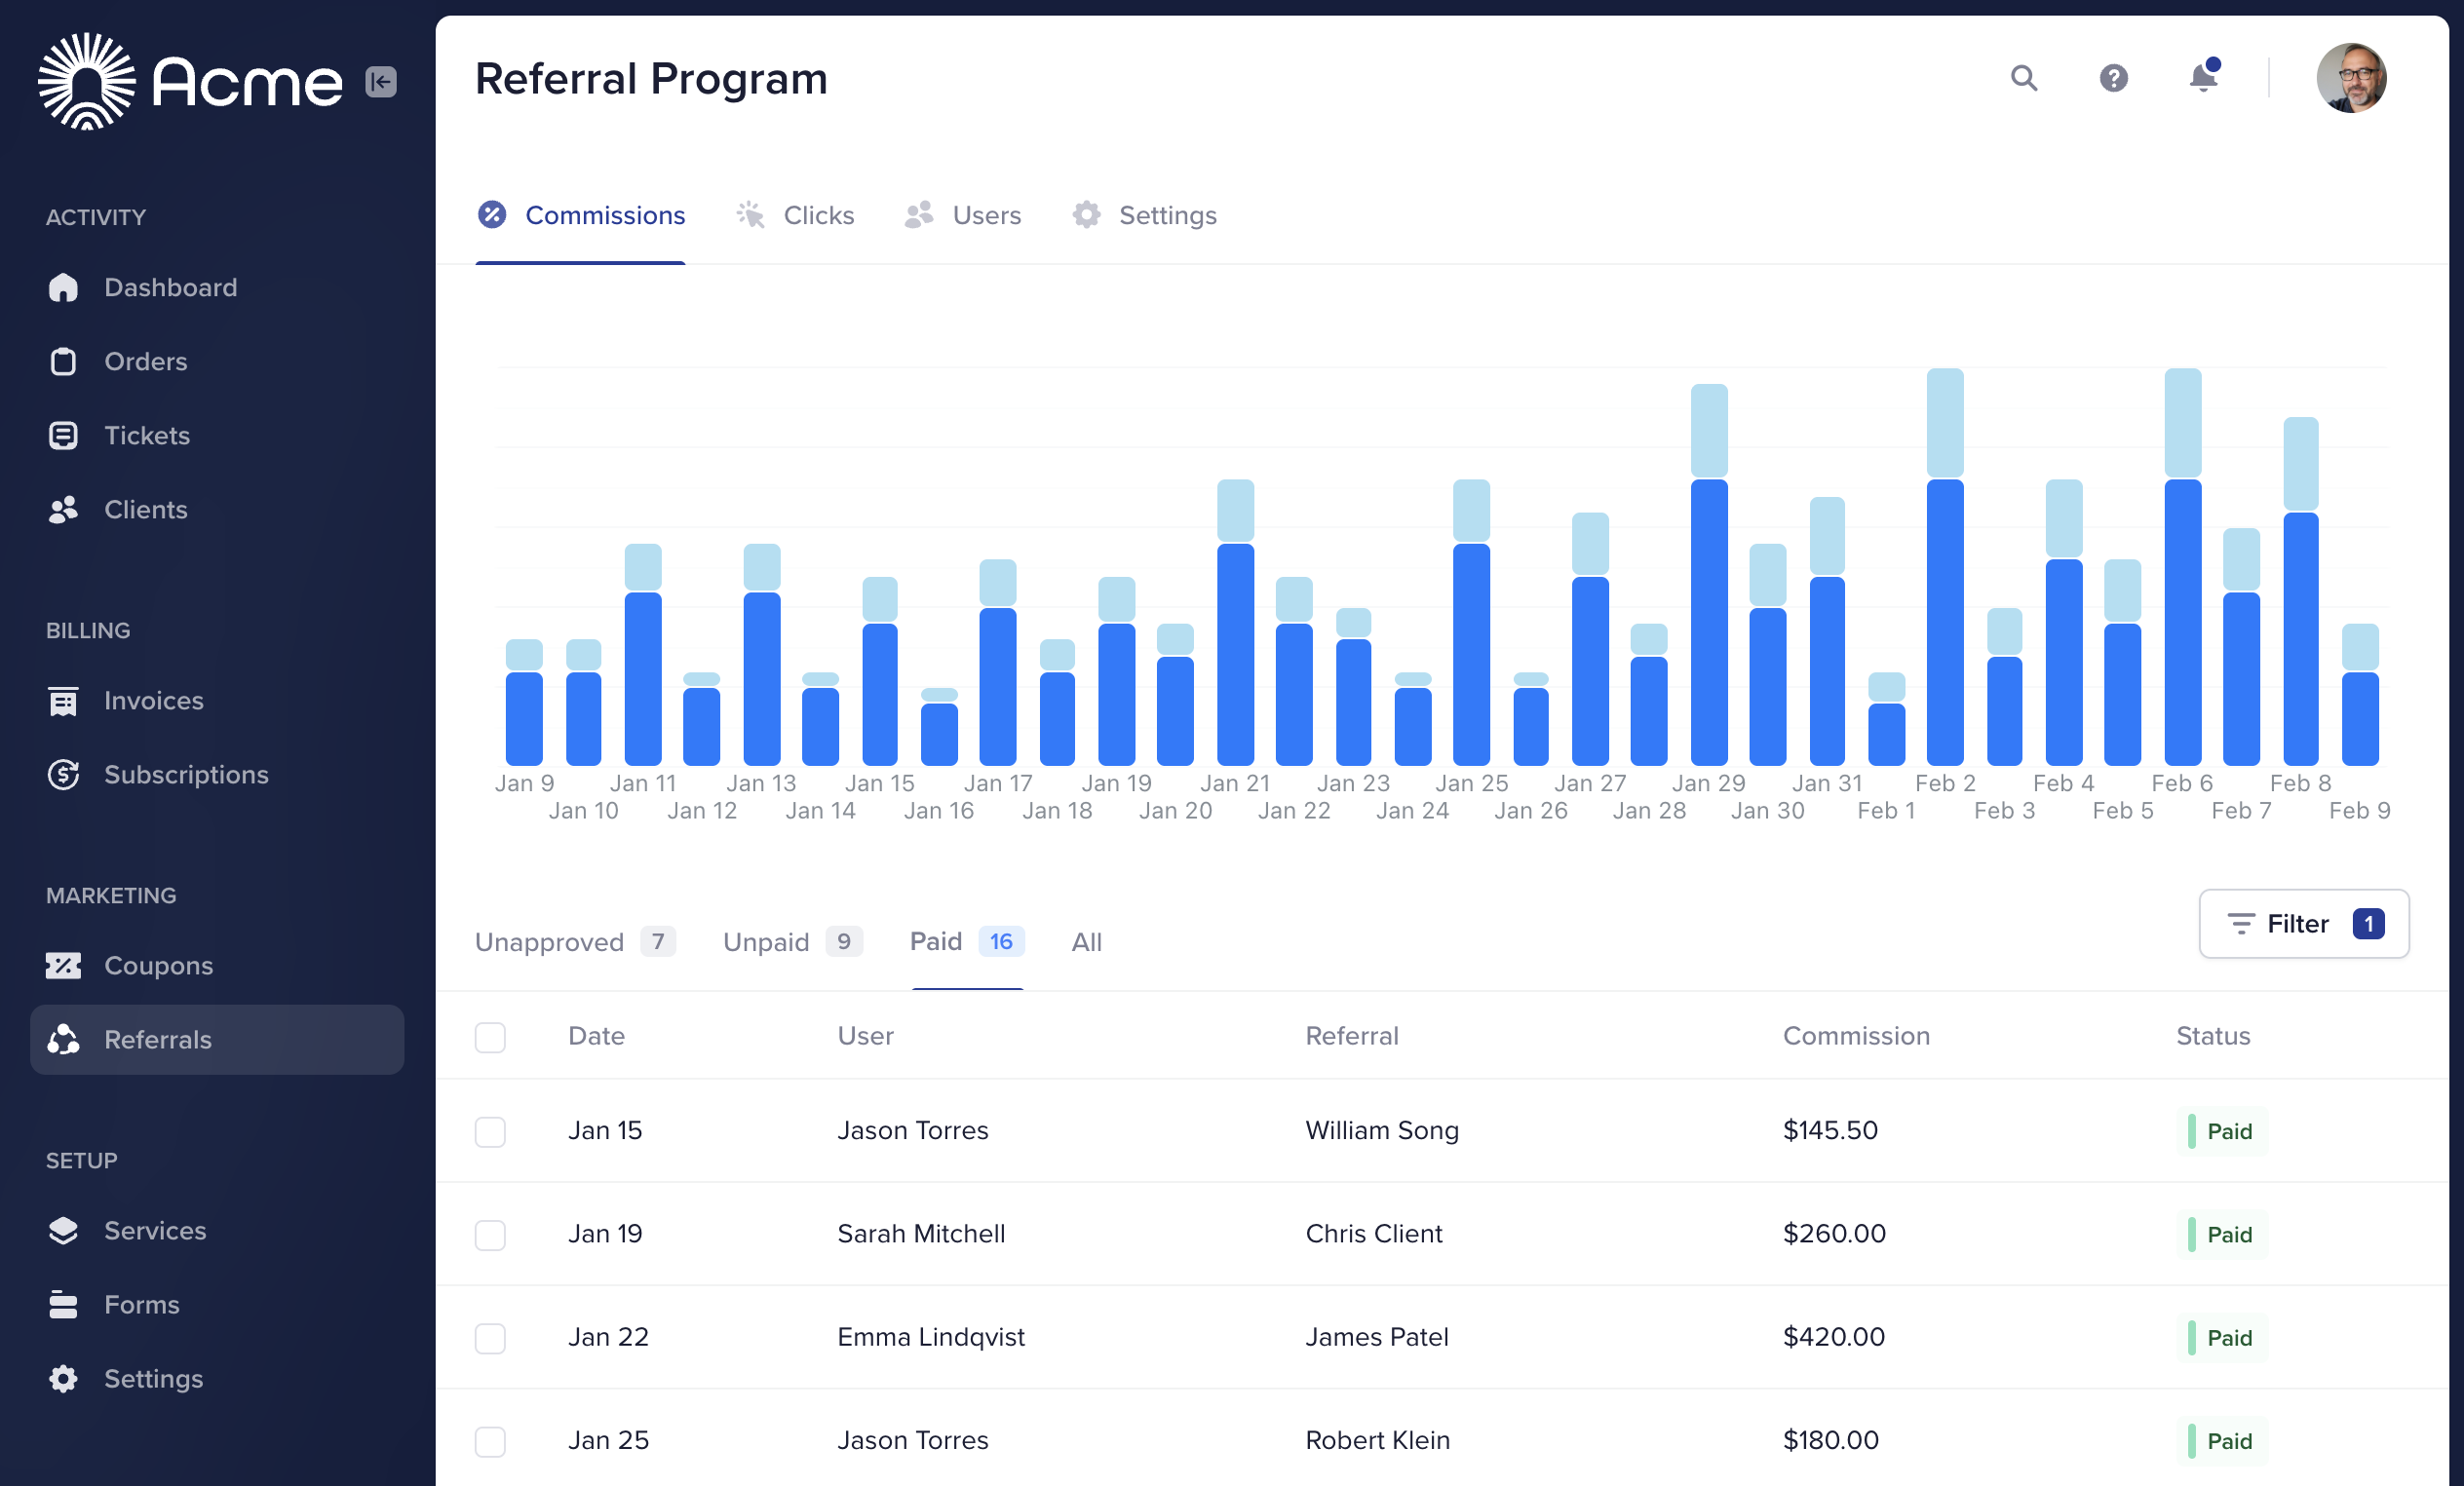
Task: Click the Status column header
Action: coord(2213,1036)
